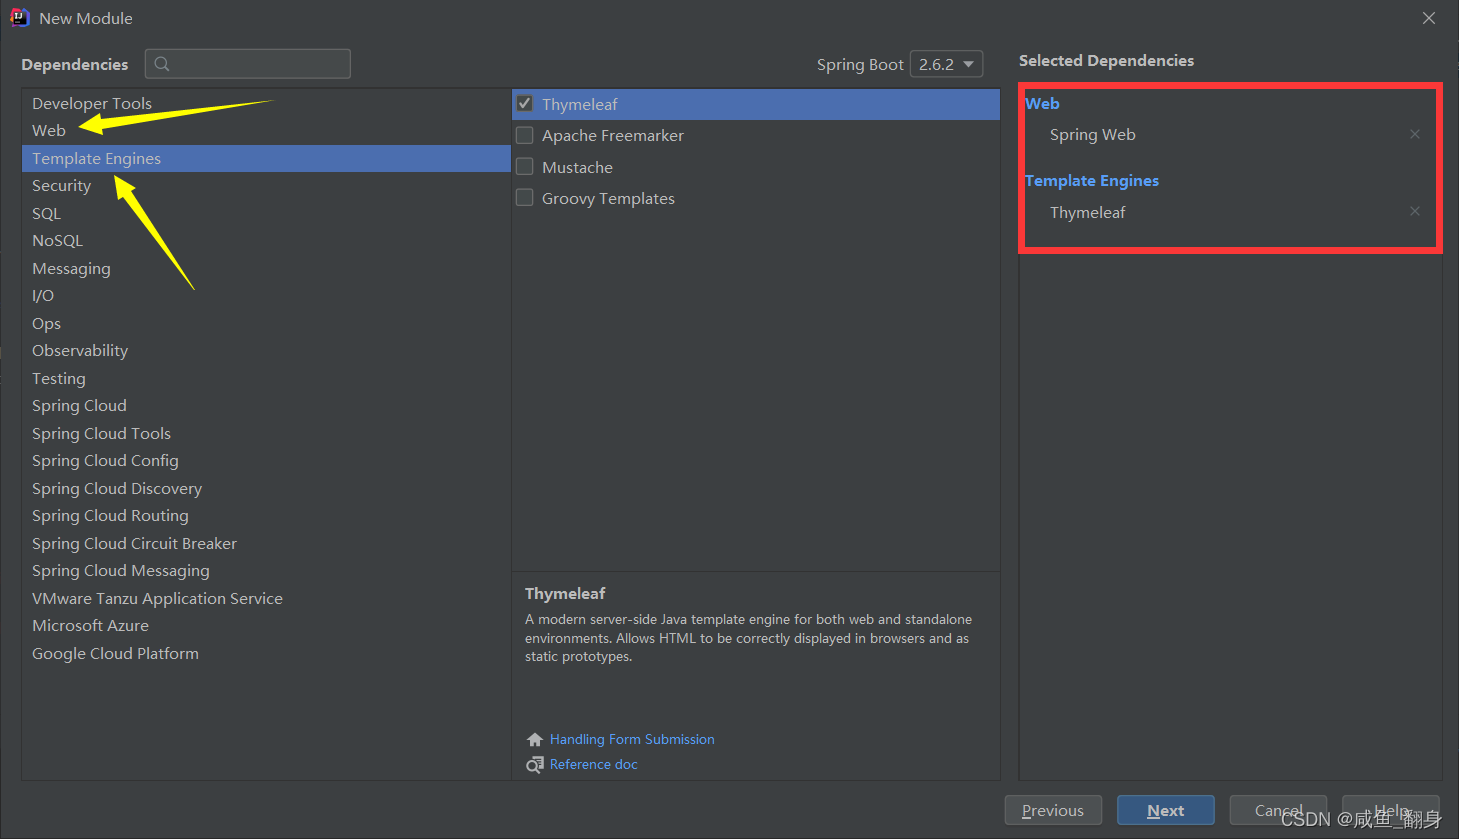Close the New Module dialog
The height and width of the screenshot is (839, 1459).
click(1429, 18)
